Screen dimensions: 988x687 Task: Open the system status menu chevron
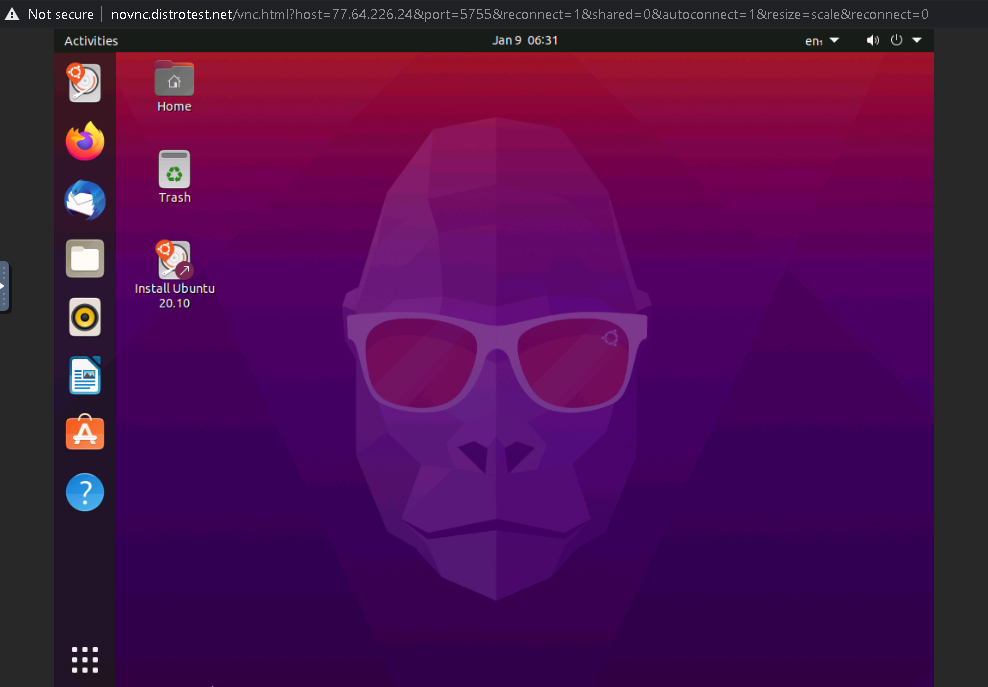tap(917, 40)
